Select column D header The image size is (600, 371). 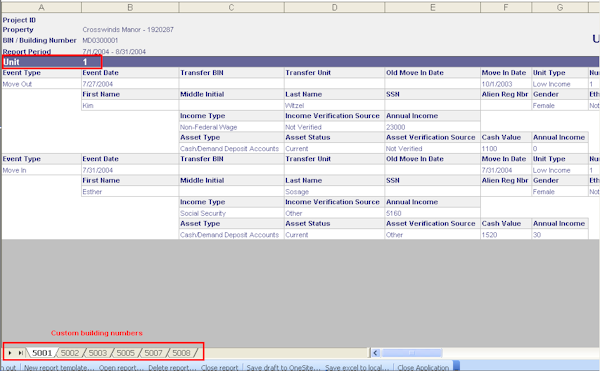click(x=334, y=7)
